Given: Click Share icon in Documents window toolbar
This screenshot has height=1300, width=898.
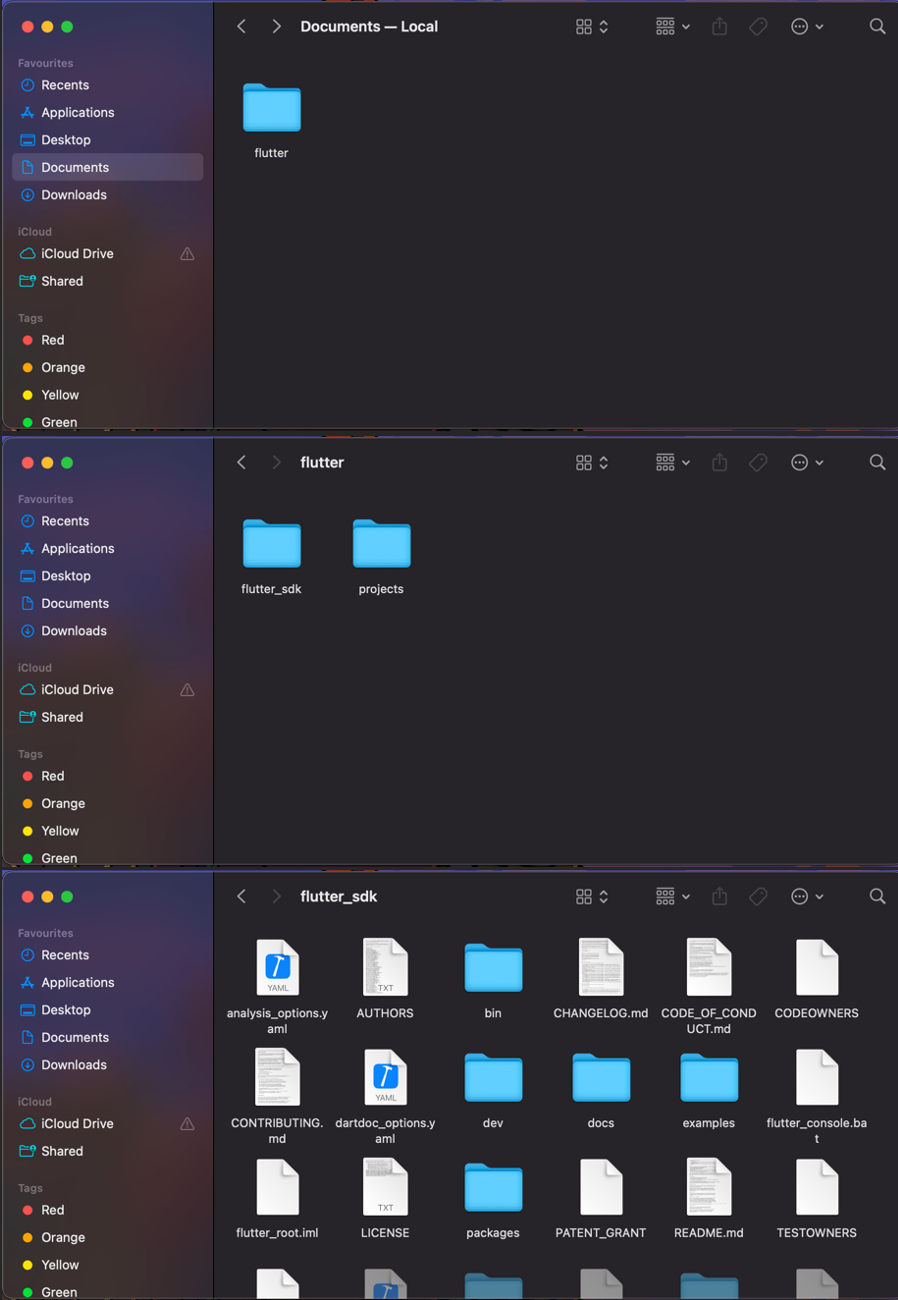Looking at the screenshot, I should (719, 27).
